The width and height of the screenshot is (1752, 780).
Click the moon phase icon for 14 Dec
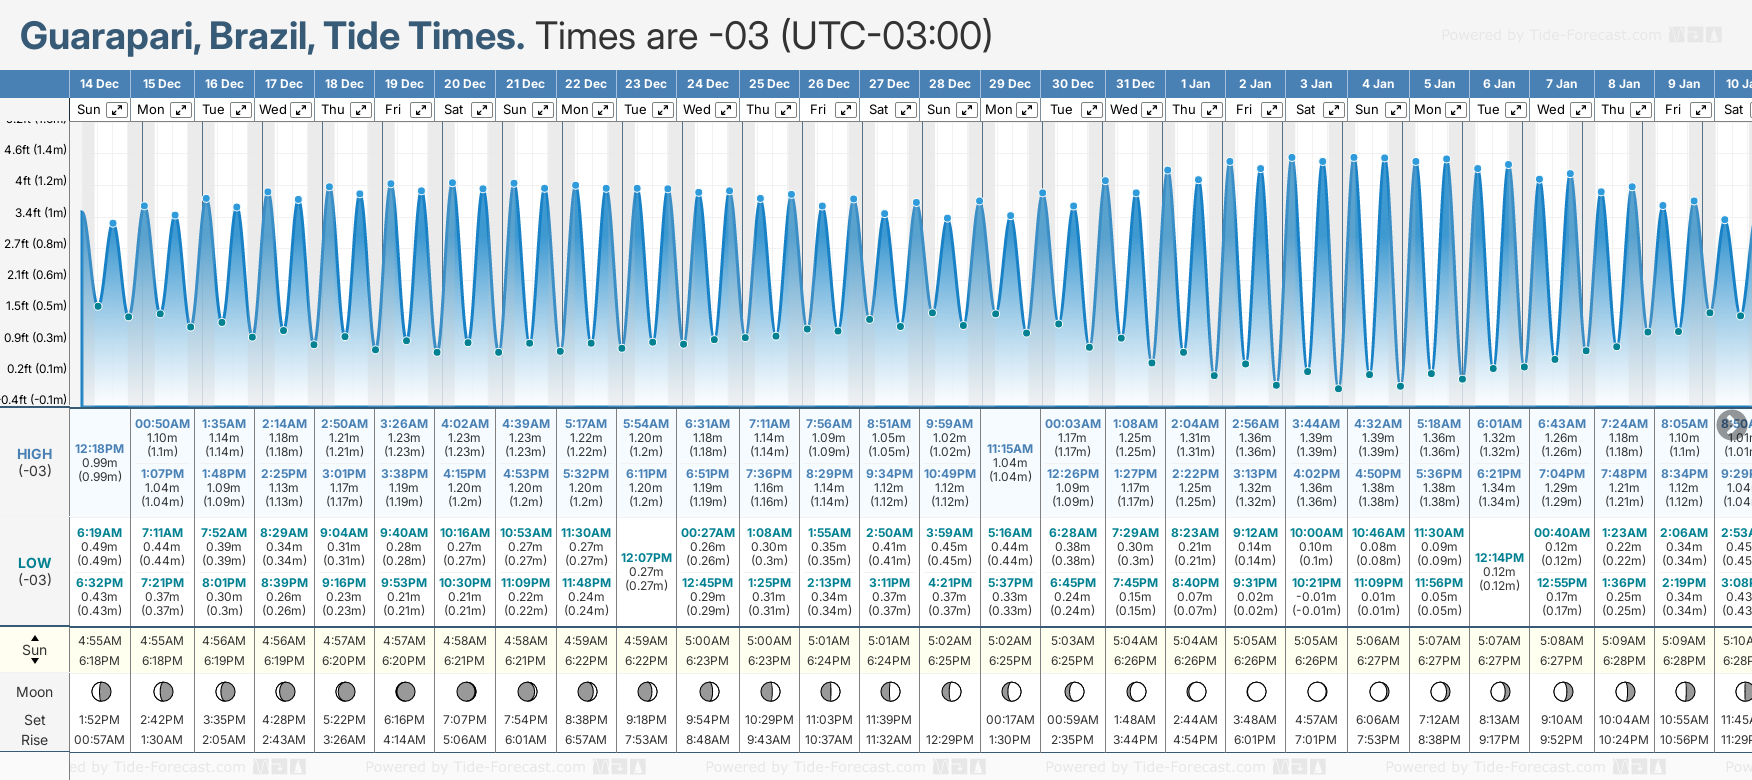point(100,691)
